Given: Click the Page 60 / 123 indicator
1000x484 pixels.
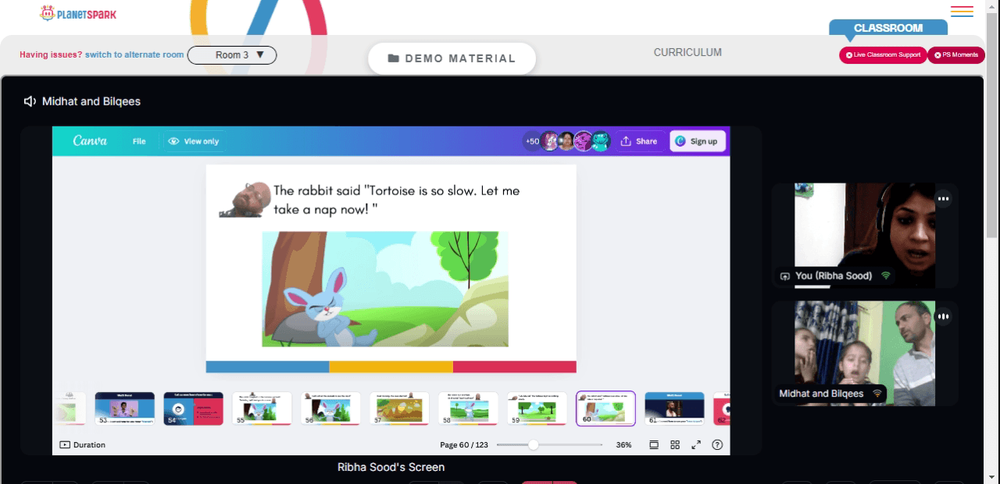Looking at the screenshot, I should 464,444.
